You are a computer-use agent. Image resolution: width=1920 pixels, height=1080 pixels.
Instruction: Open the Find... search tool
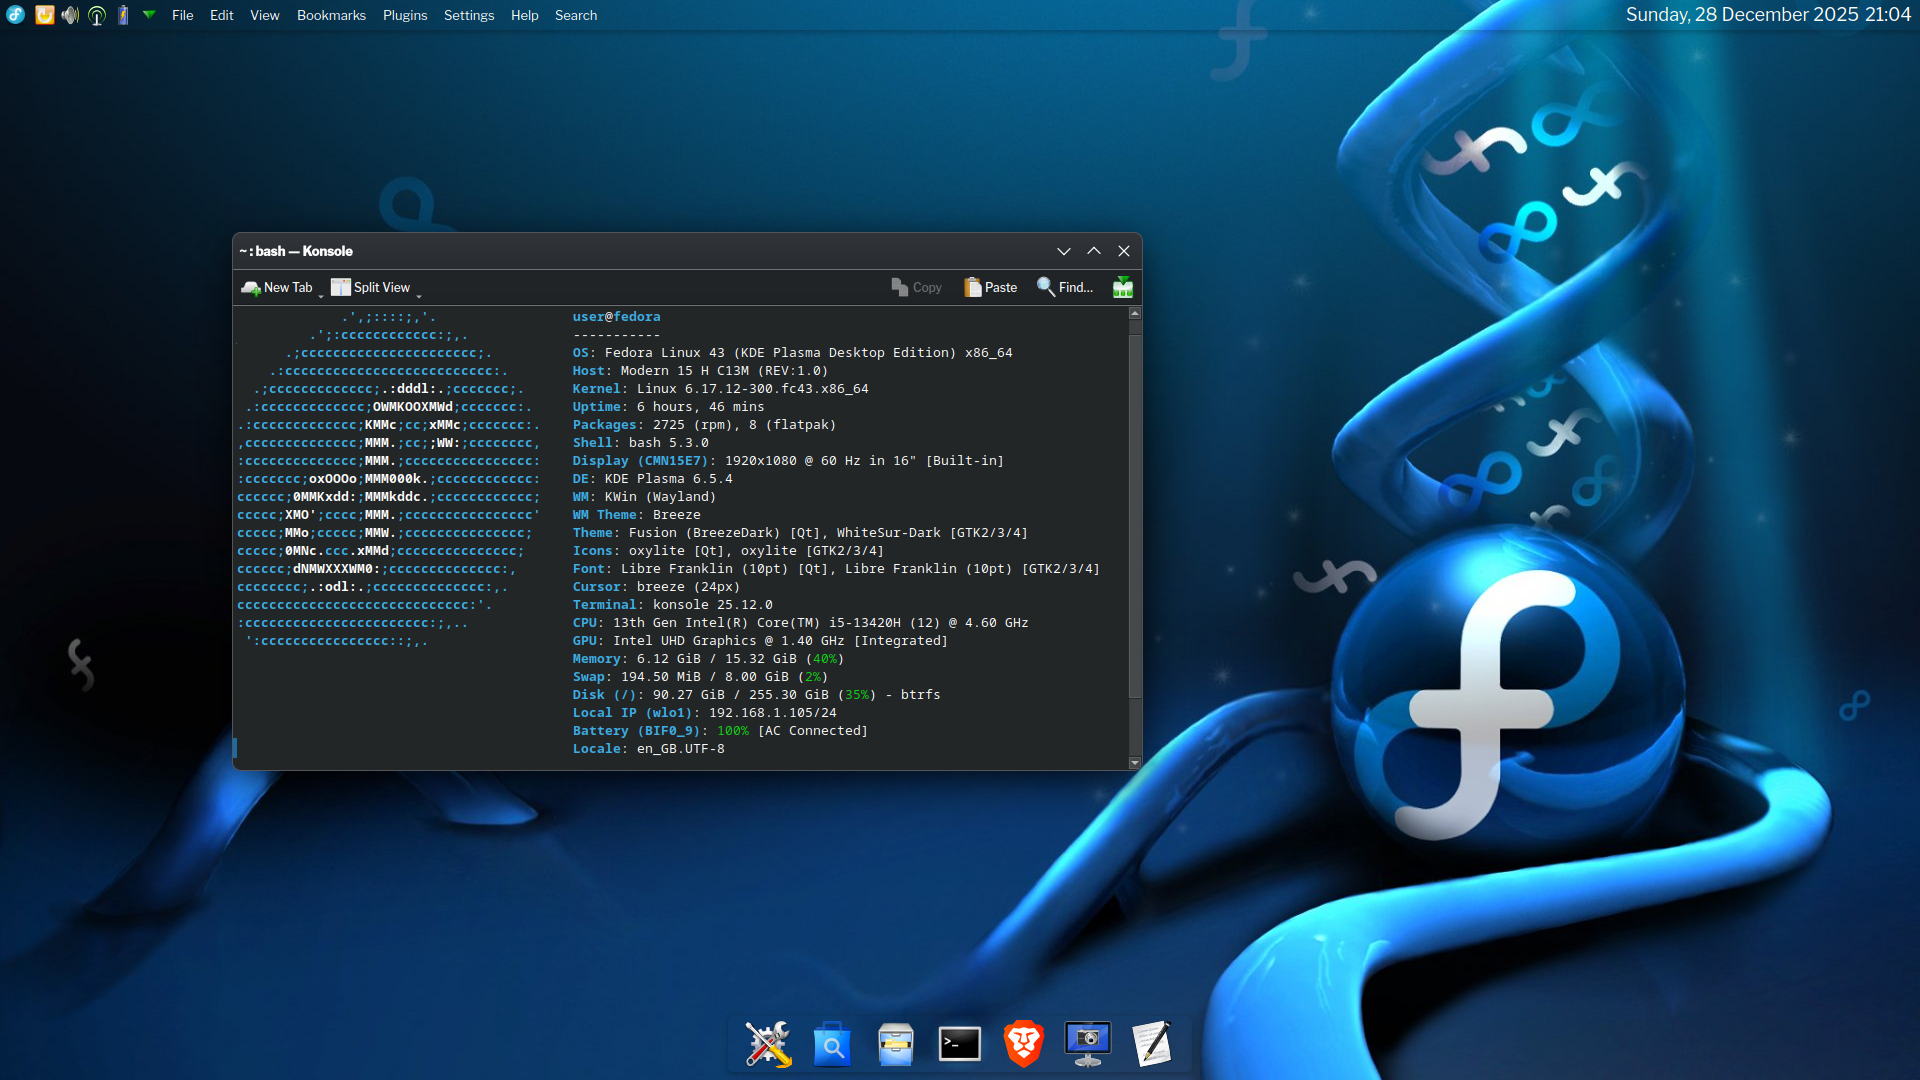(1065, 288)
